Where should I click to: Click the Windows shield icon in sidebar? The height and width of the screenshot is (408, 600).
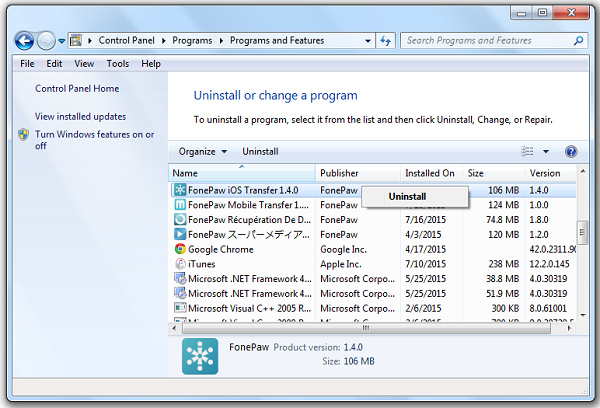tap(24, 134)
